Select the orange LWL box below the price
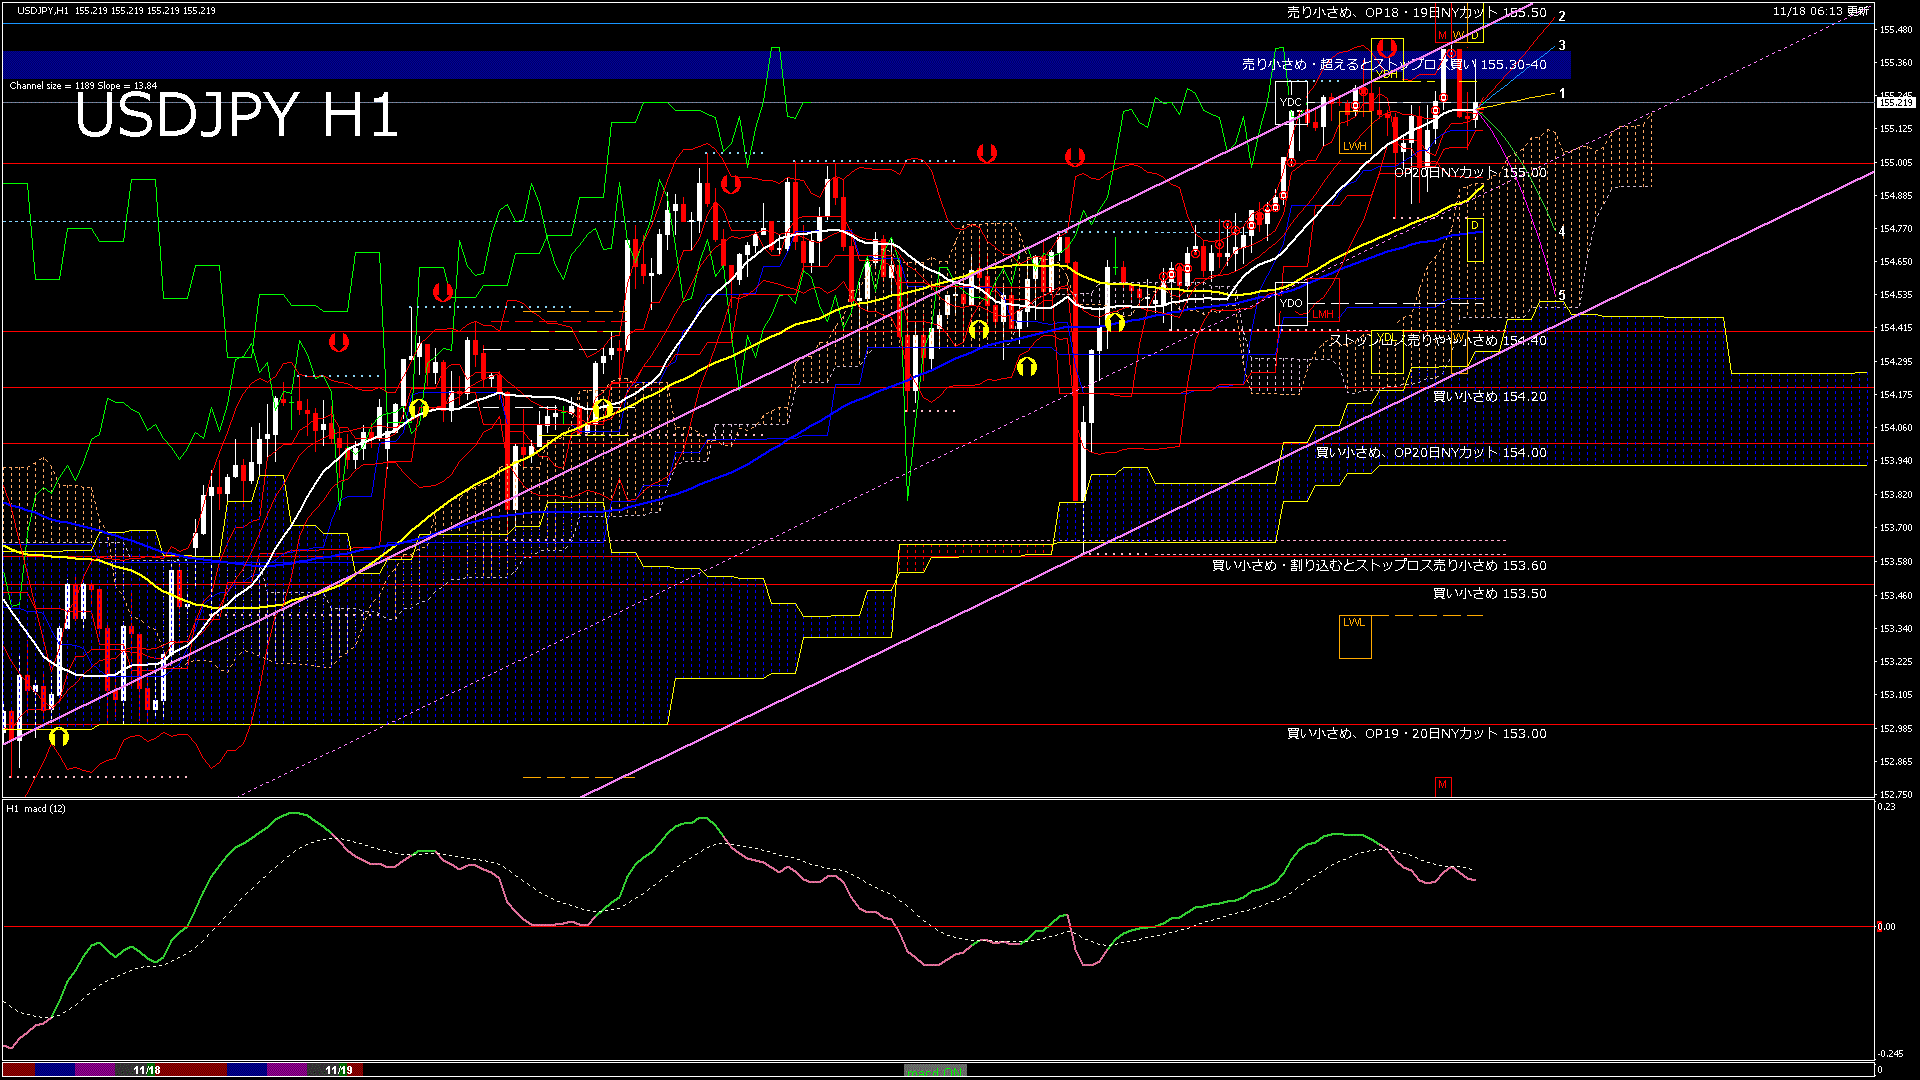The height and width of the screenshot is (1080, 1920). [1354, 636]
